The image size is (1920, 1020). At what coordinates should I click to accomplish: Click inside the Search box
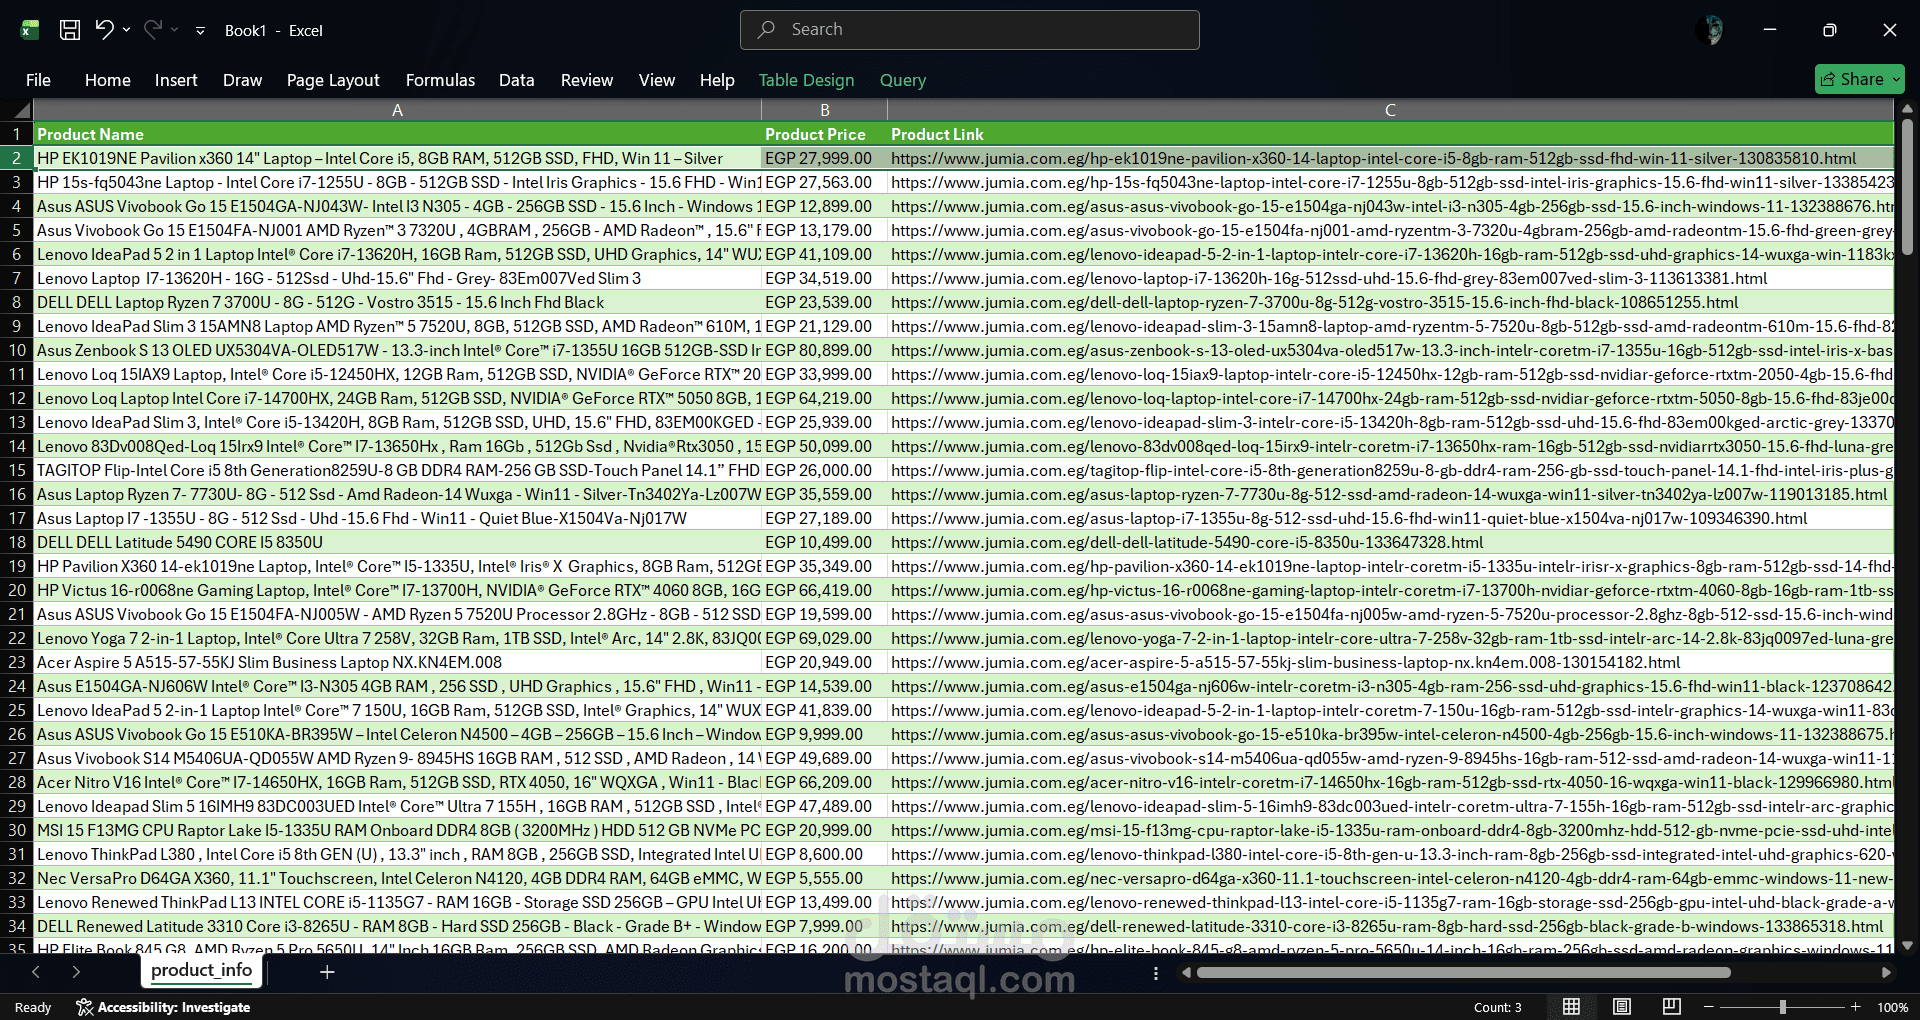click(969, 30)
